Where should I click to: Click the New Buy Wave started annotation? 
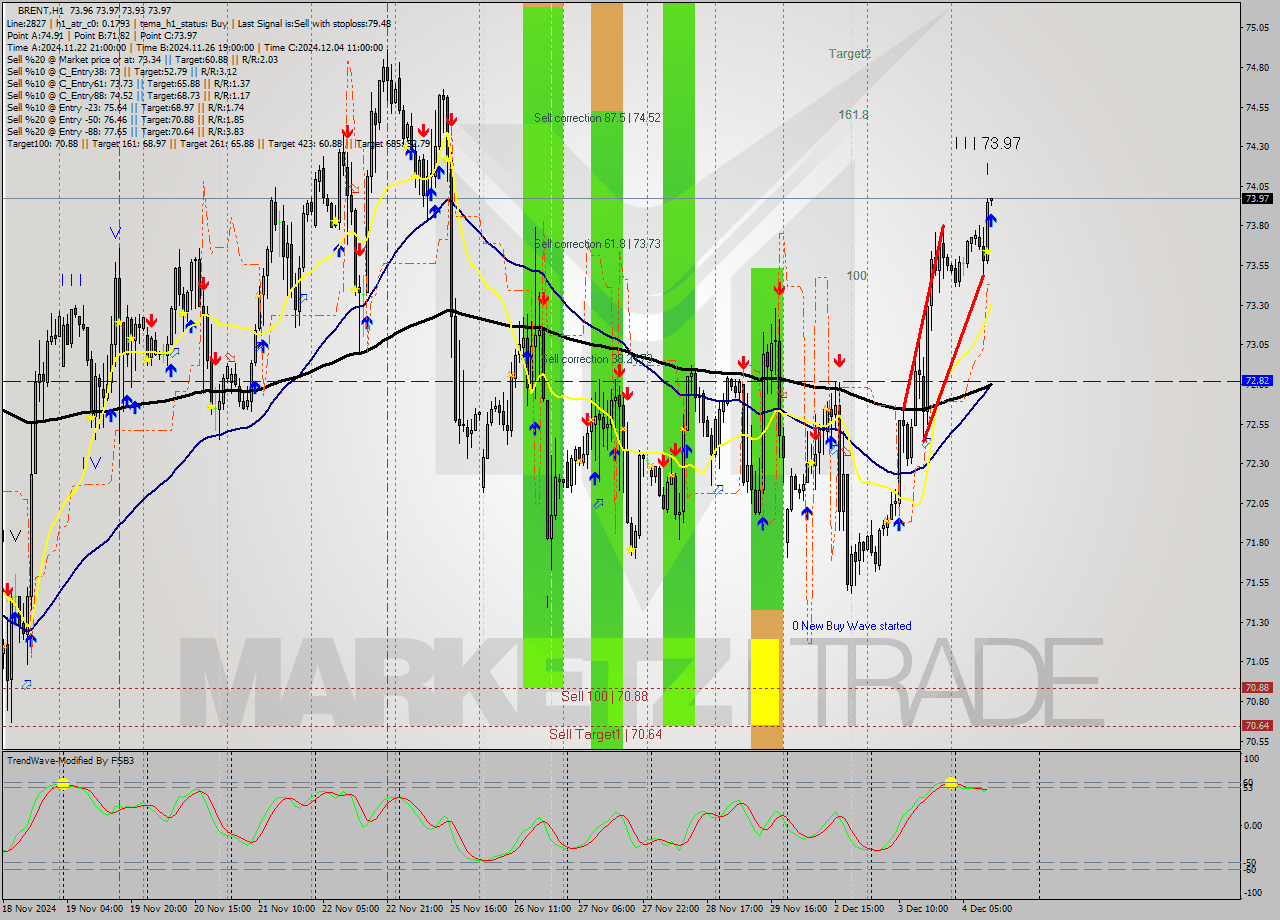pos(850,625)
